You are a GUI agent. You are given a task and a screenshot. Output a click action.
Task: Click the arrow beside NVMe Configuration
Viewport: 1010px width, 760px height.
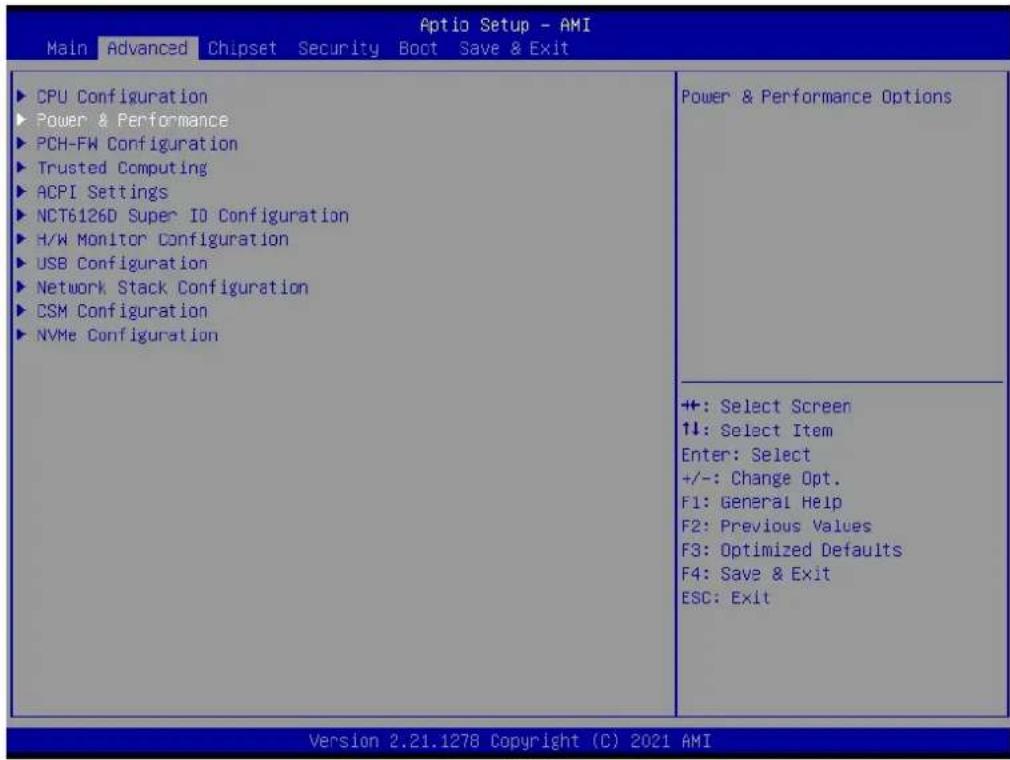21,334
